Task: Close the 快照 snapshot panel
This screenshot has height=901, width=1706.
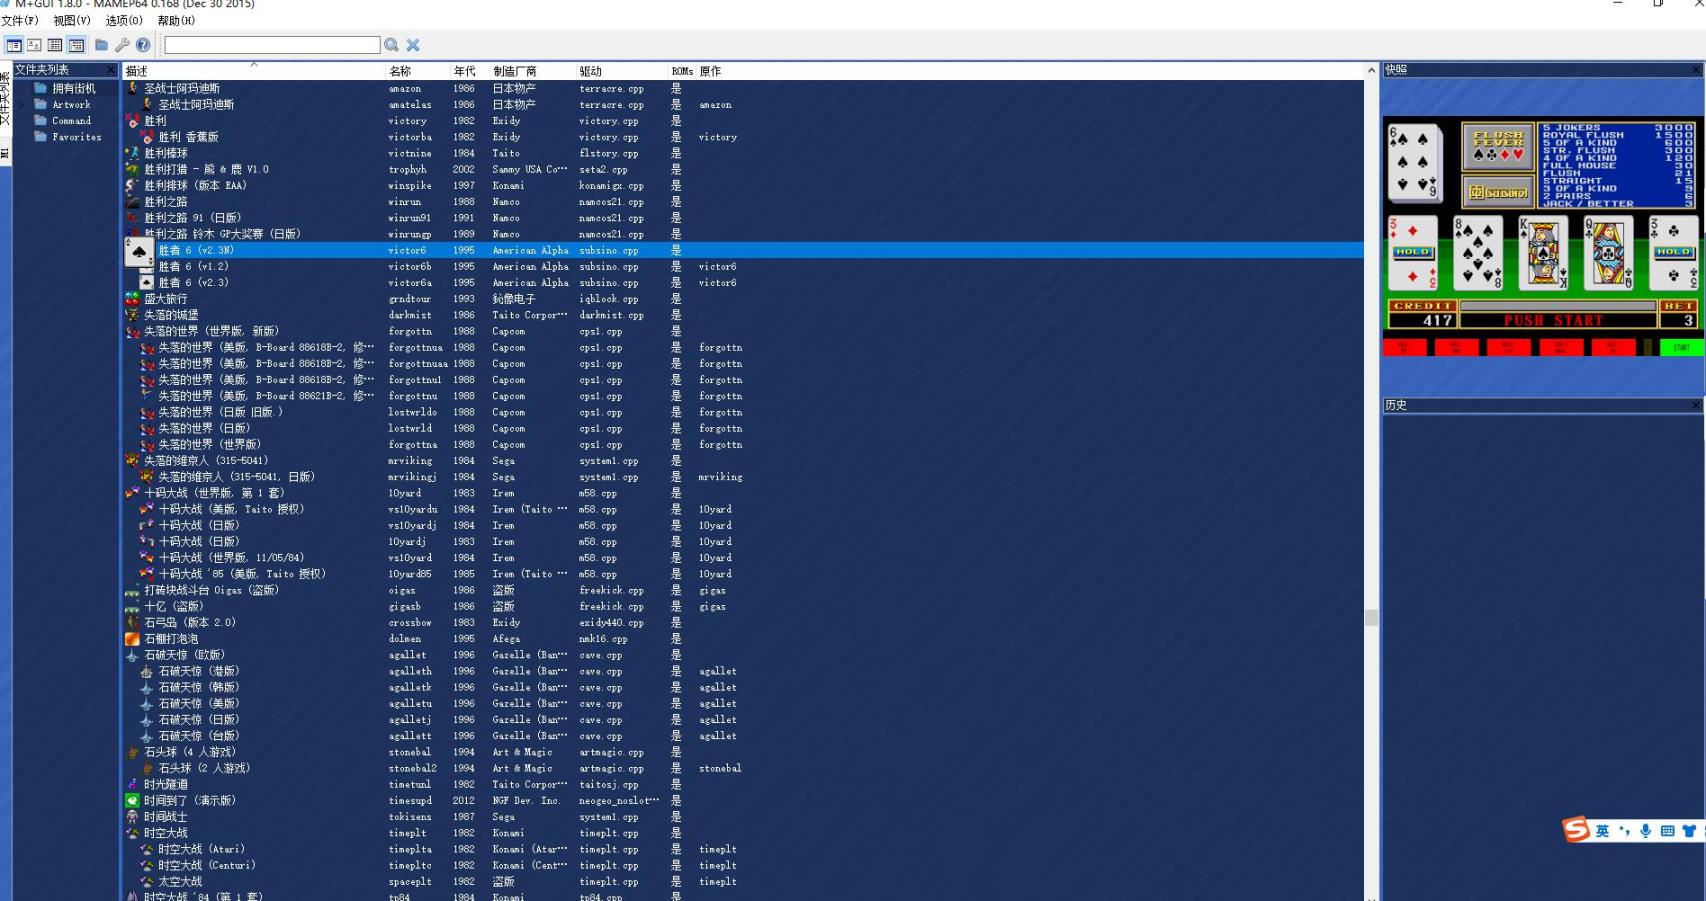Action: [x=1696, y=70]
